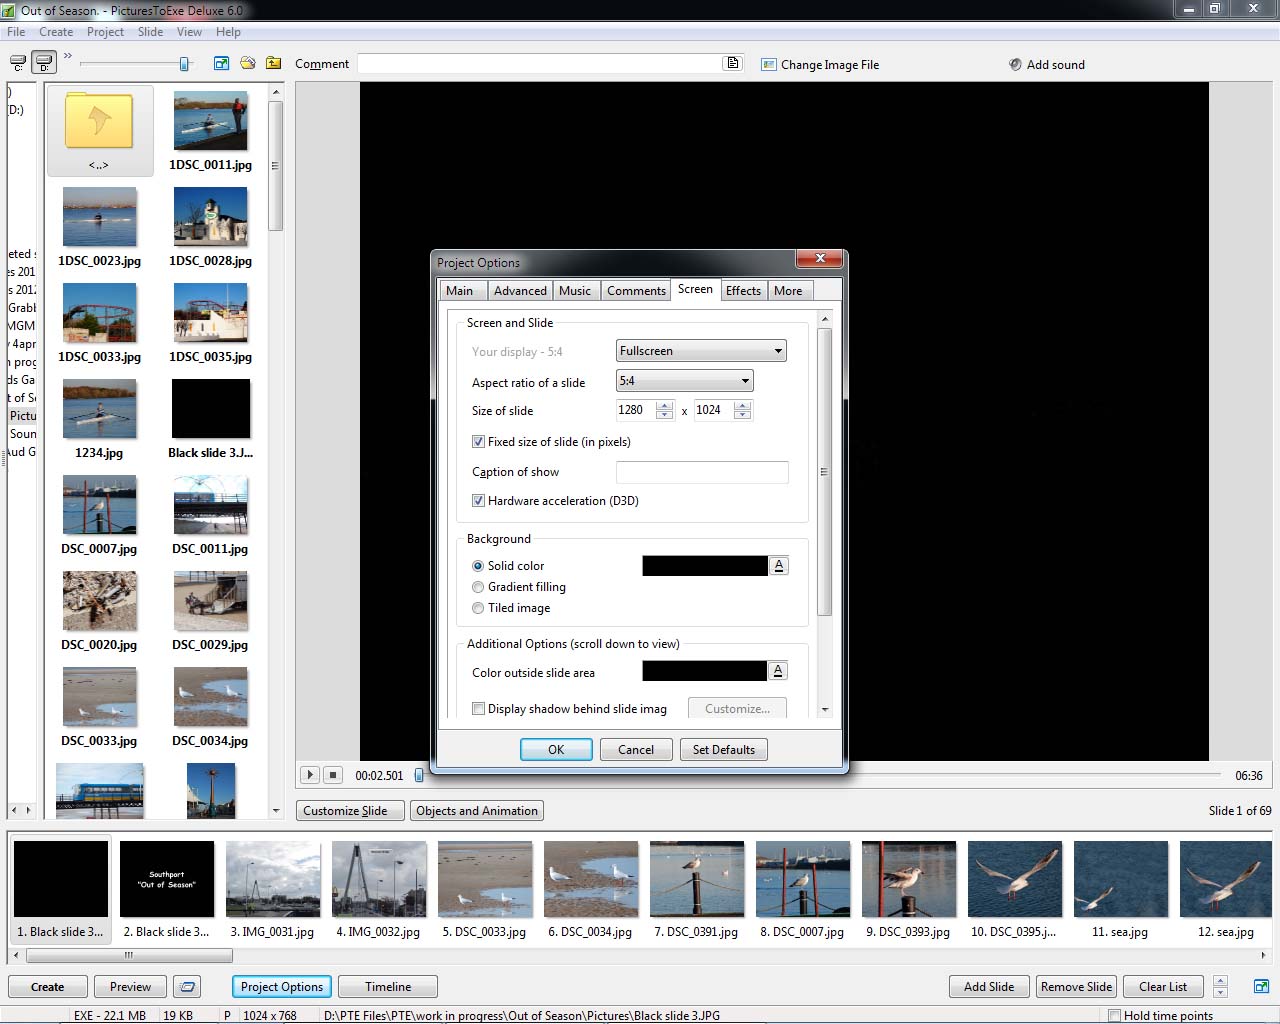Toggle Hardware acceleration (D3D) checkbox
Image resolution: width=1280 pixels, height=1024 pixels.
(x=478, y=501)
